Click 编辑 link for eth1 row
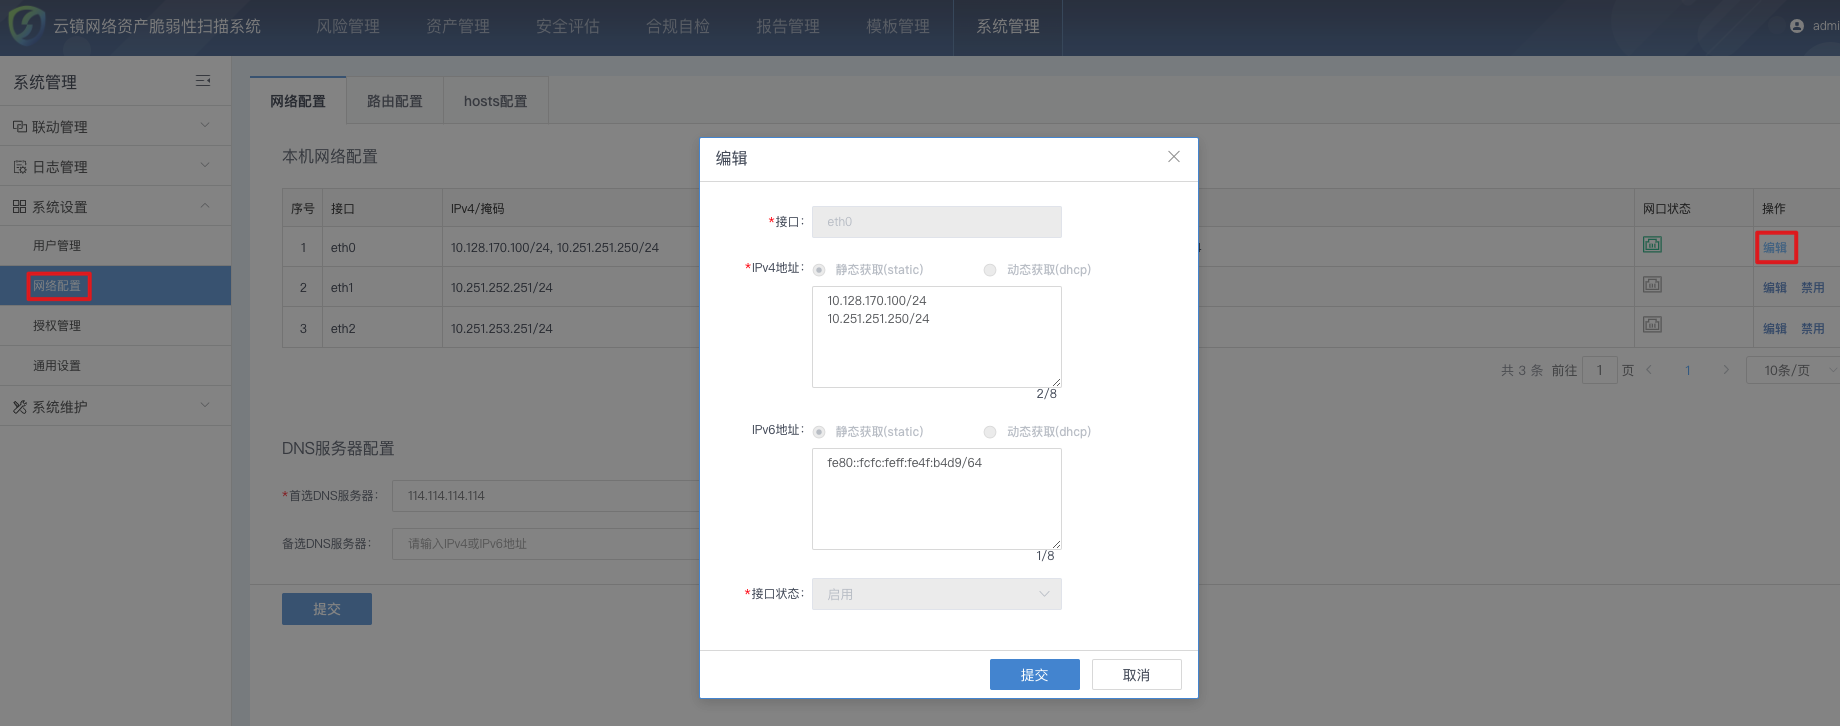 tap(1775, 288)
